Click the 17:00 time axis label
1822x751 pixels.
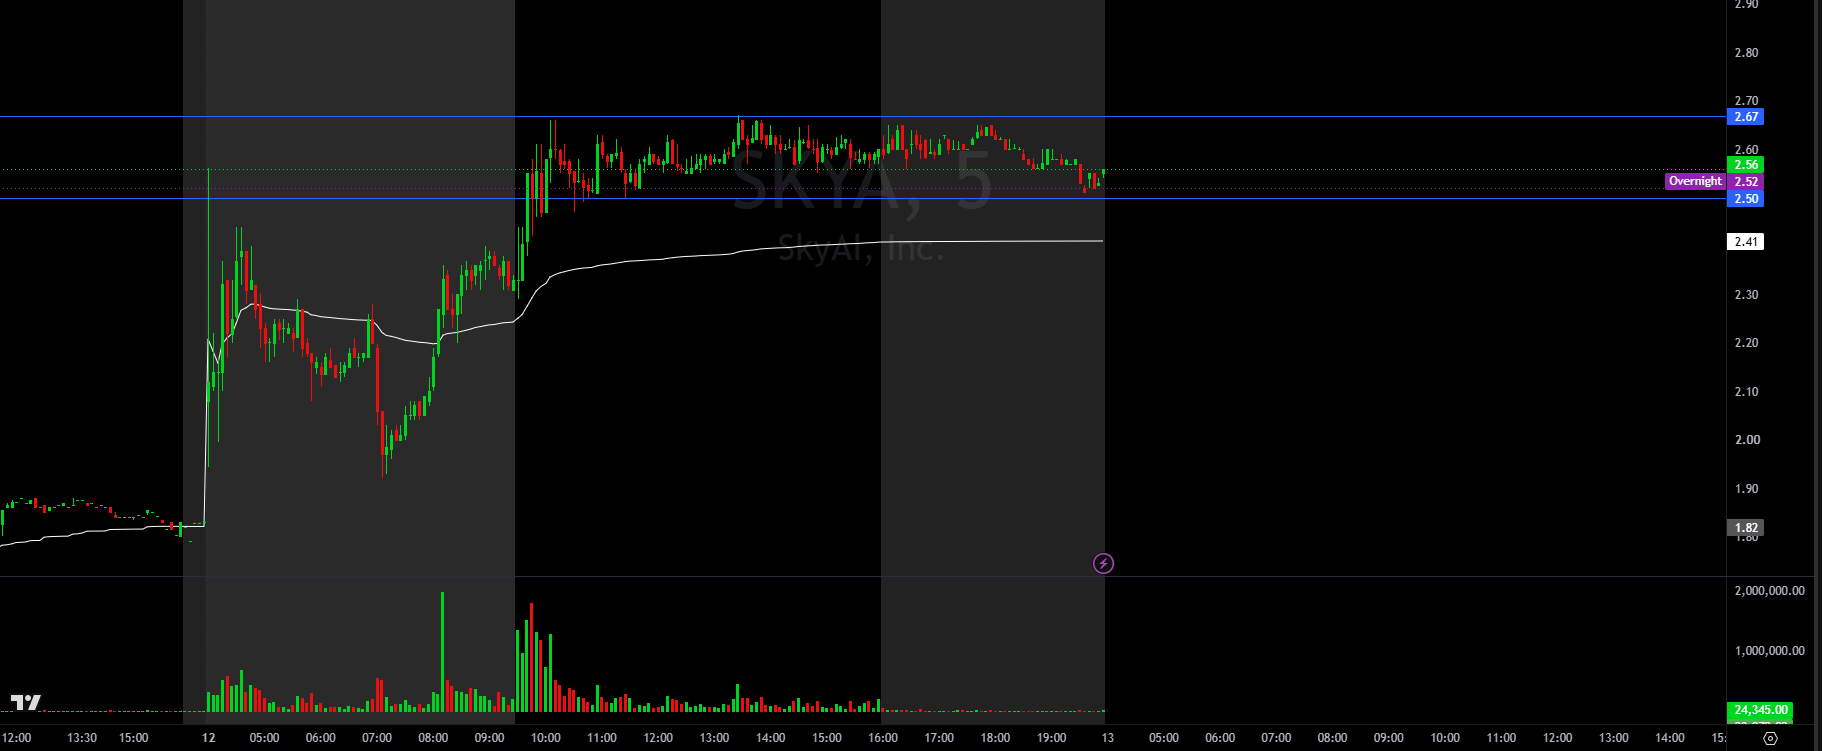pyautogui.click(x=939, y=738)
